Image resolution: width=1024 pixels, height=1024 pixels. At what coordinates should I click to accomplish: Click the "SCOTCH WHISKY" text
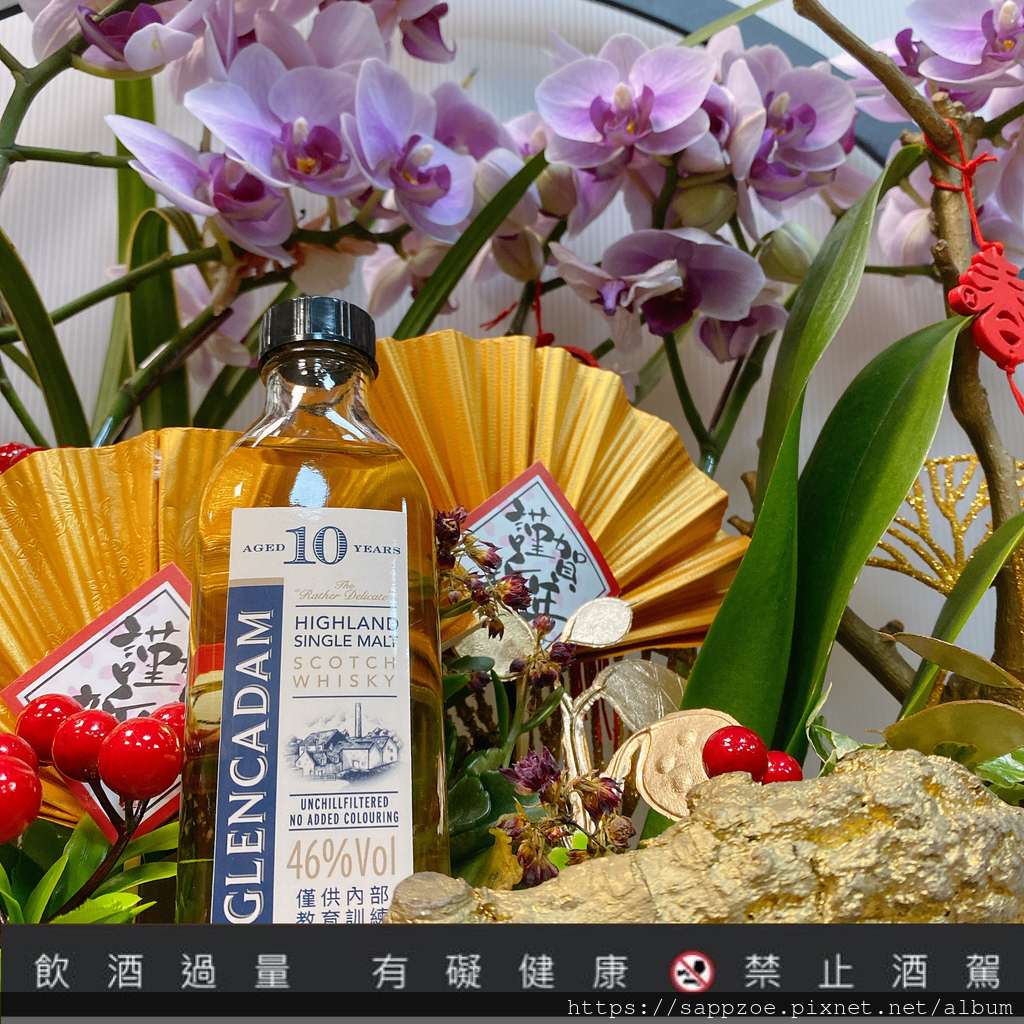(345, 672)
